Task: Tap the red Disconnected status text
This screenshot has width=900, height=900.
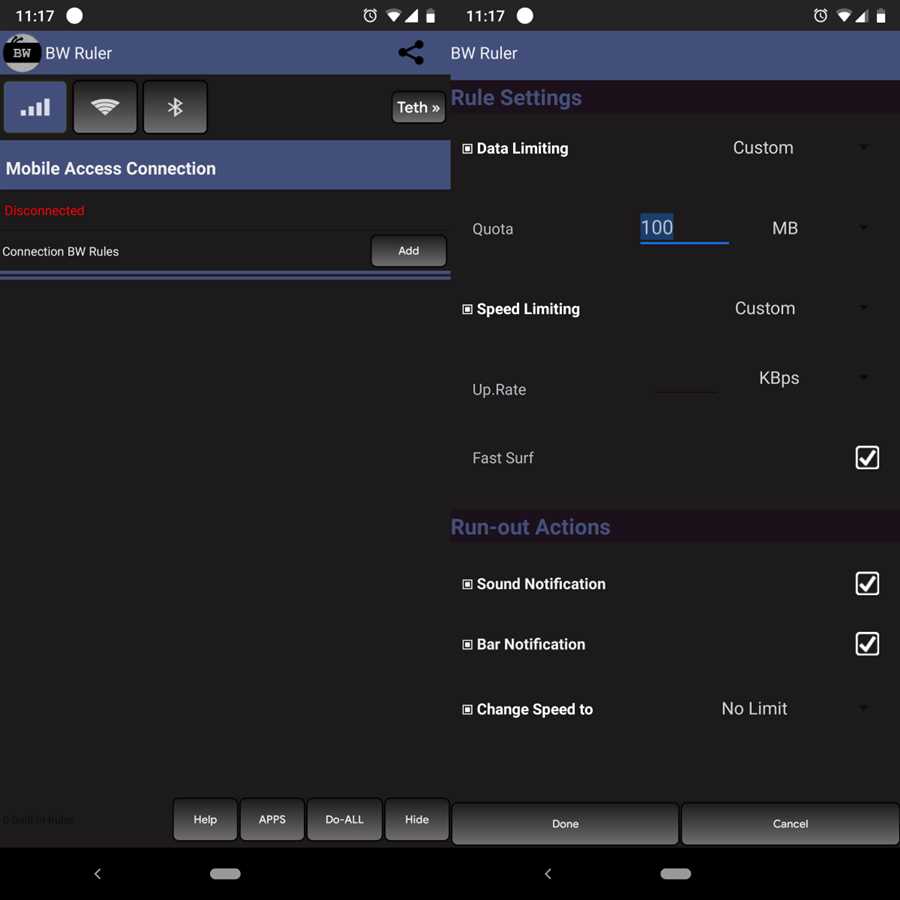Action: click(44, 211)
